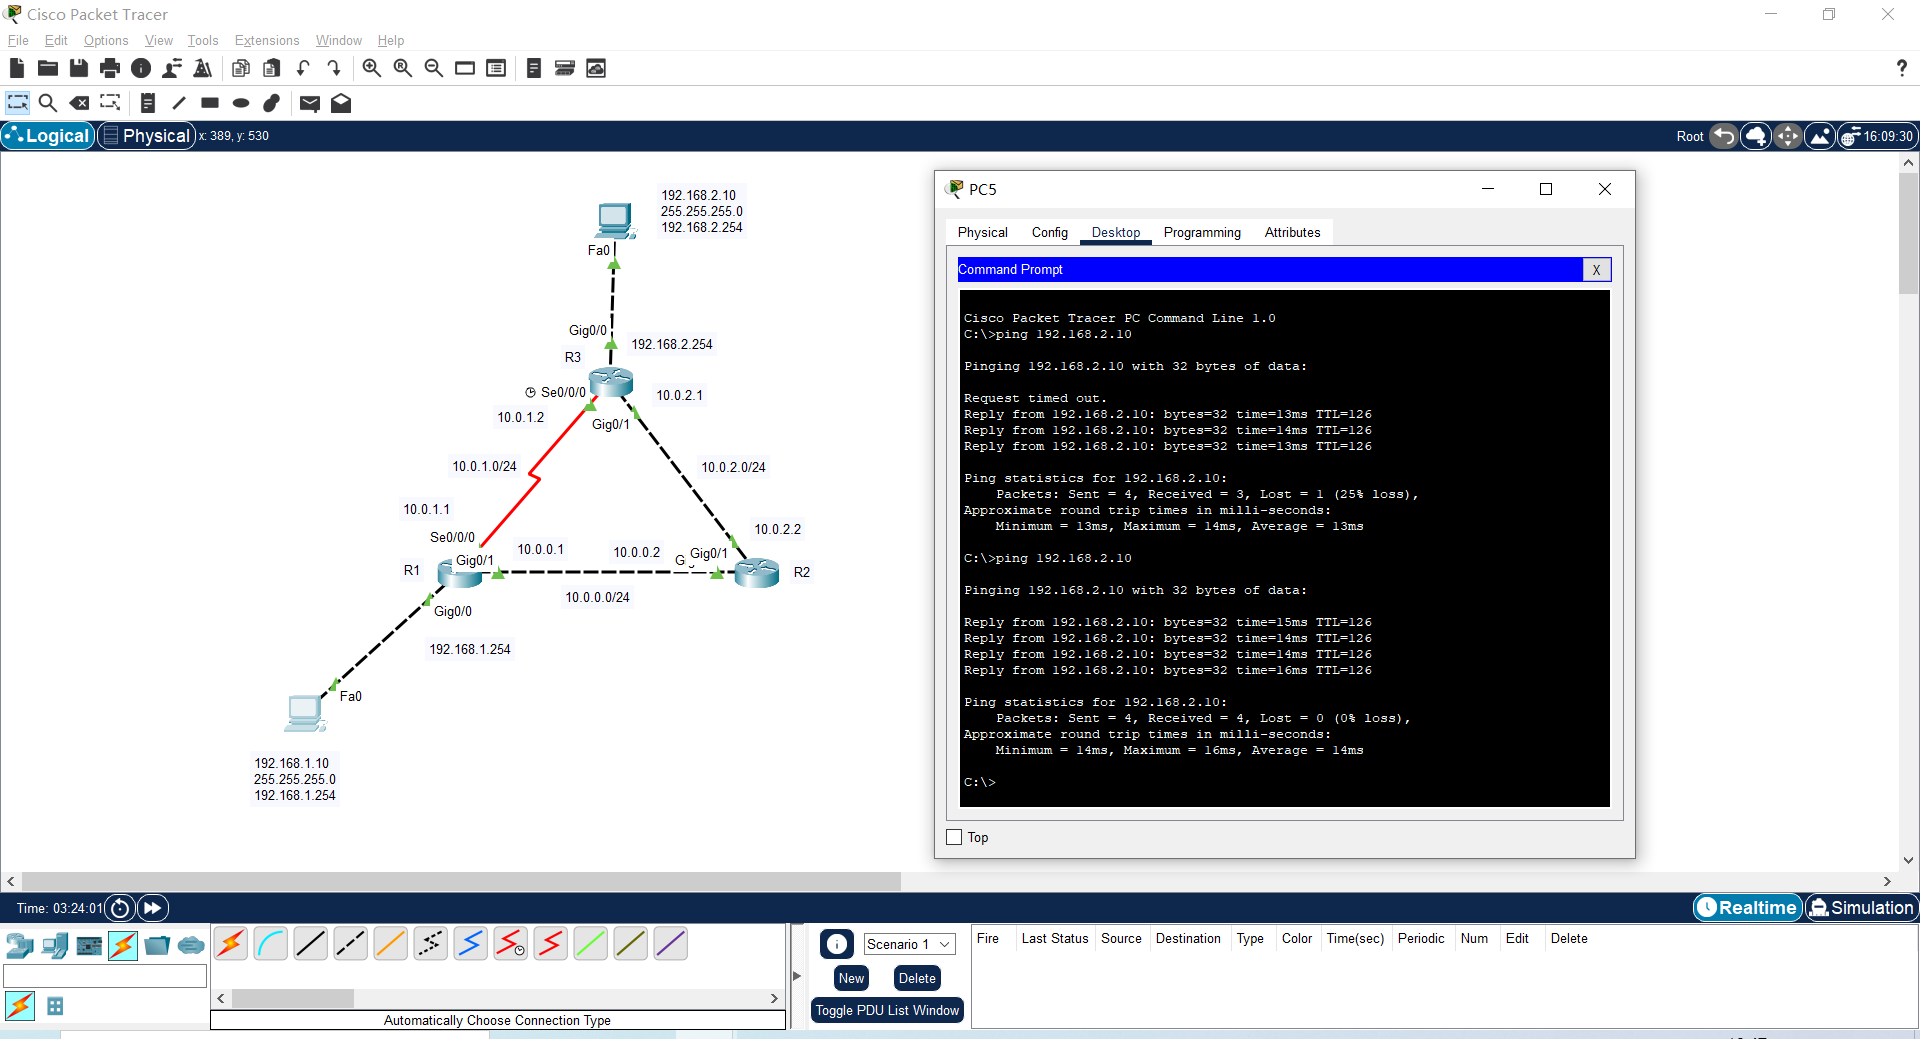Add a complex PDU open envelope
The width and height of the screenshot is (1920, 1039).
[x=341, y=103]
